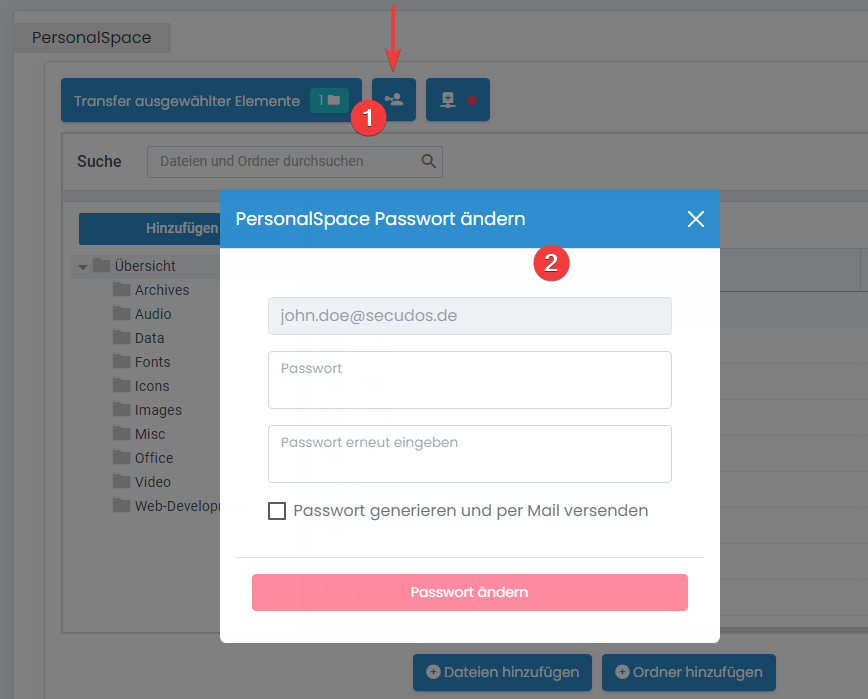Click the Audio folder icon

(122, 314)
